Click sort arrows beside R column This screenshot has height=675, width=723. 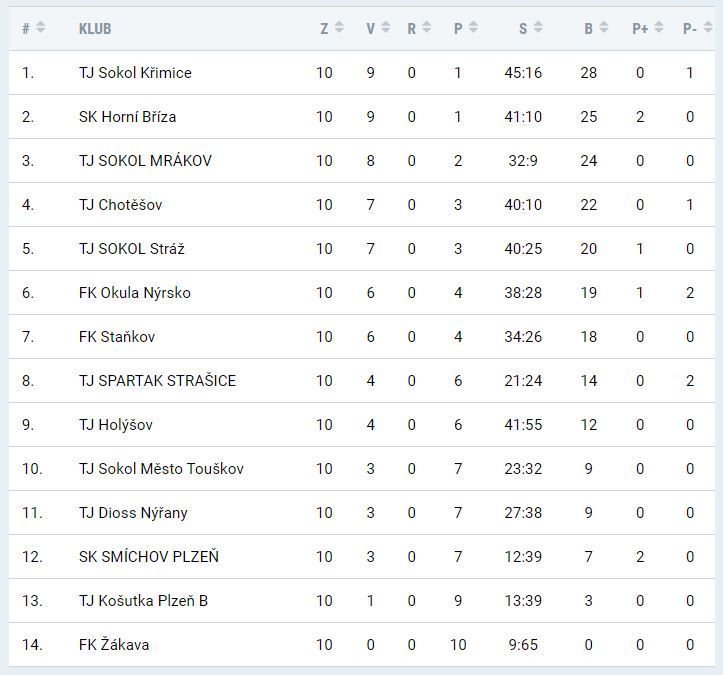pos(426,28)
